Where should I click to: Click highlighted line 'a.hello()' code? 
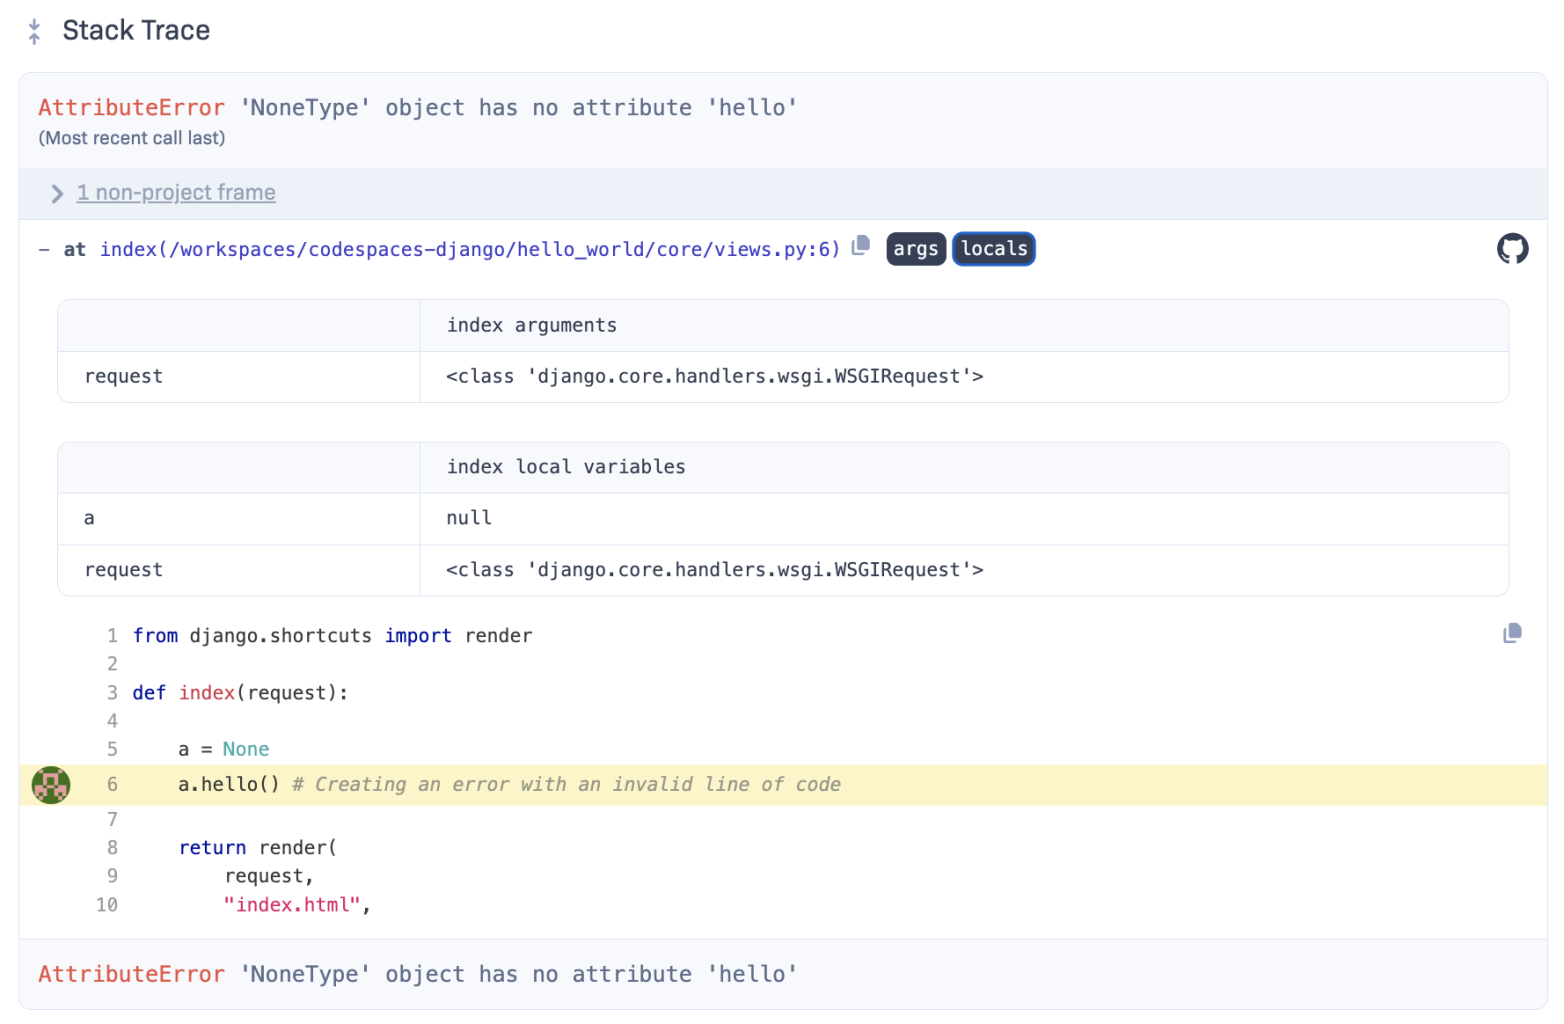point(509,785)
